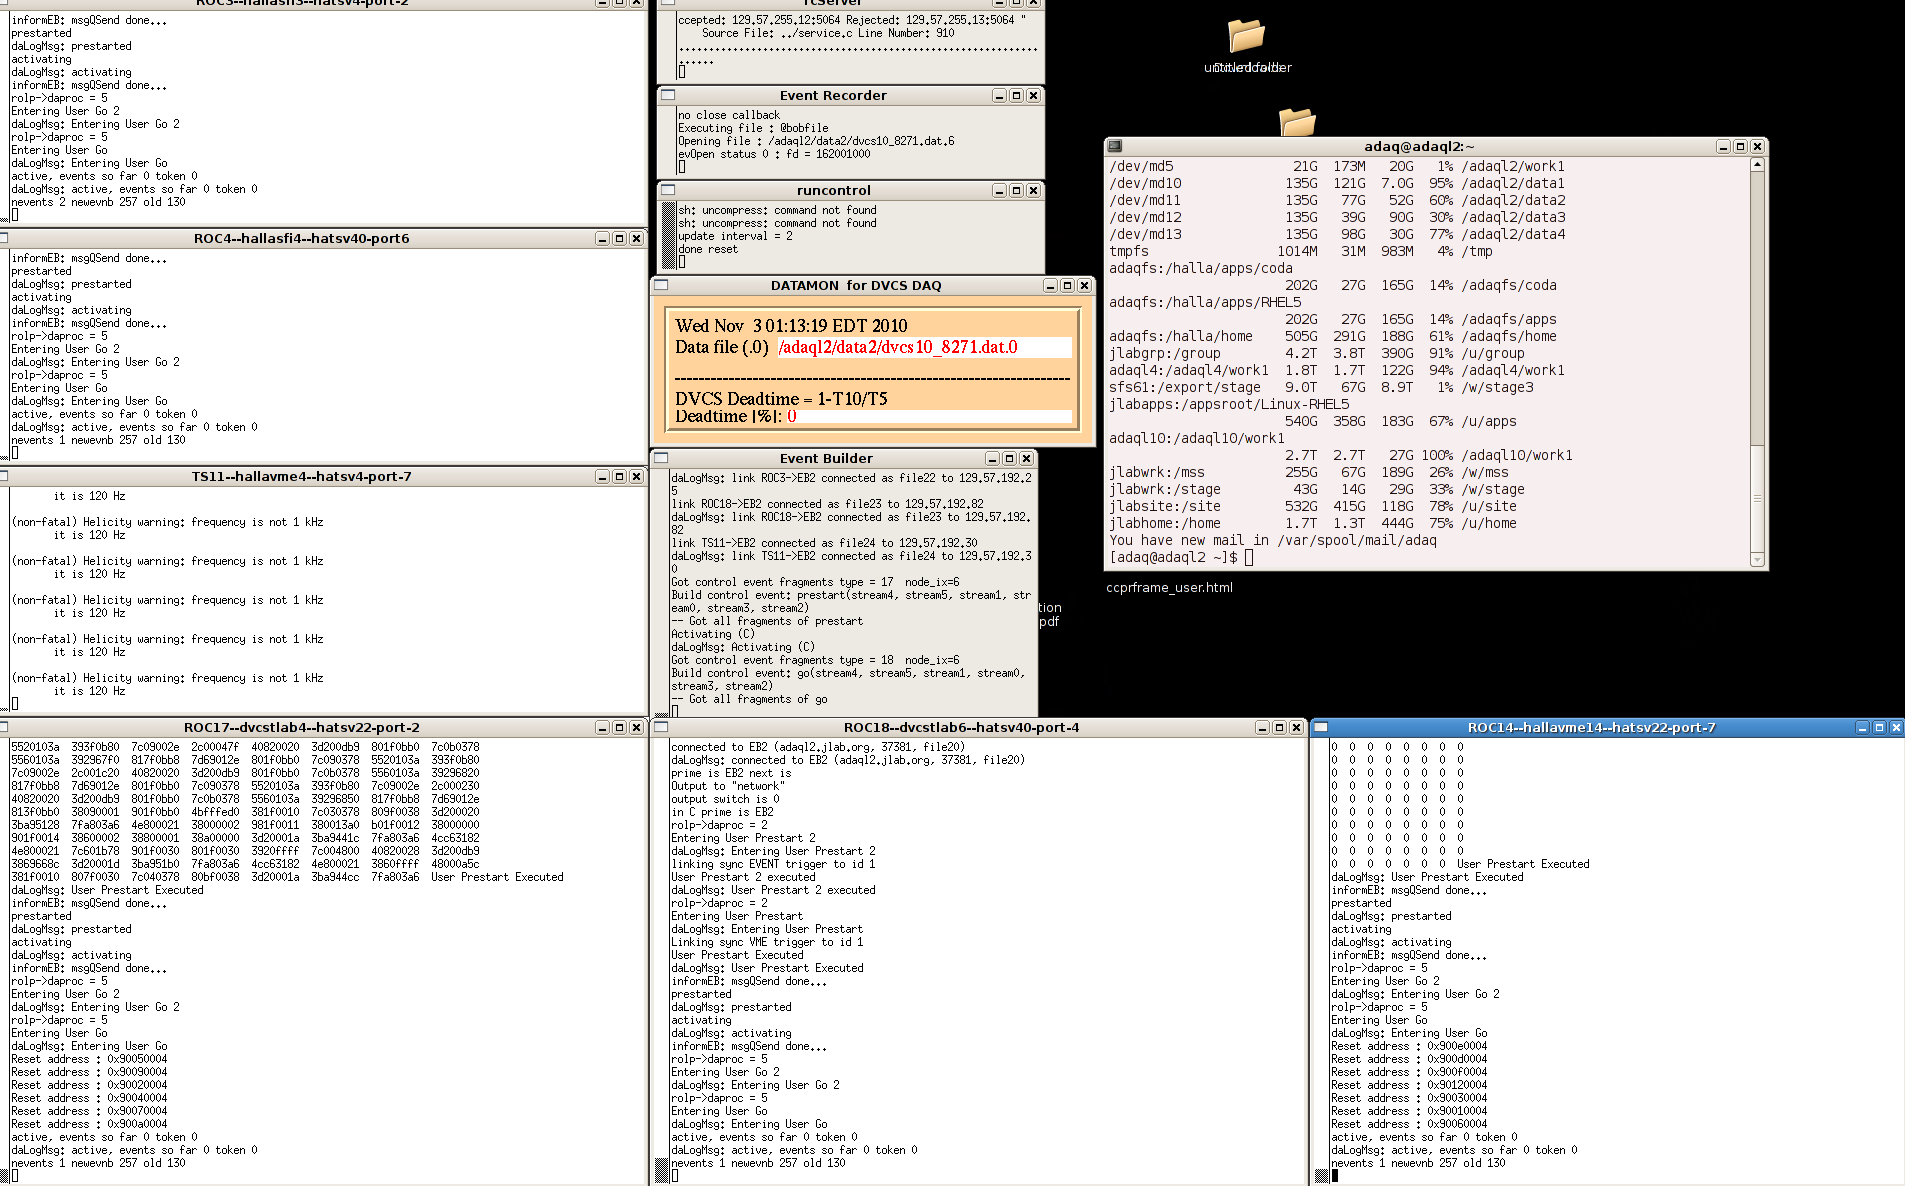Minimize the Event Builder window
1905x1186 pixels.
(992, 458)
